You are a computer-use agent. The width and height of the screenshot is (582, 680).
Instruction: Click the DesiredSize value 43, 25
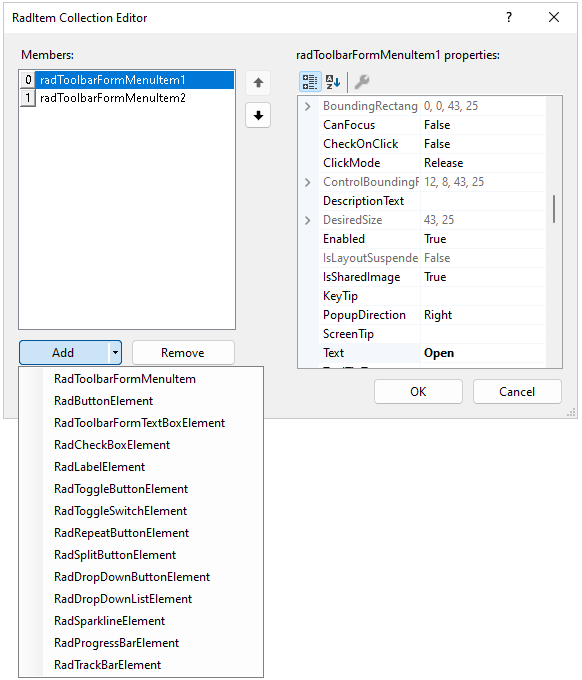pos(483,220)
